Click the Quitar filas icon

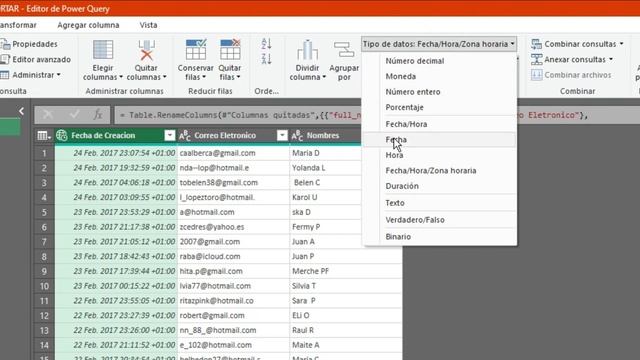(x=230, y=50)
